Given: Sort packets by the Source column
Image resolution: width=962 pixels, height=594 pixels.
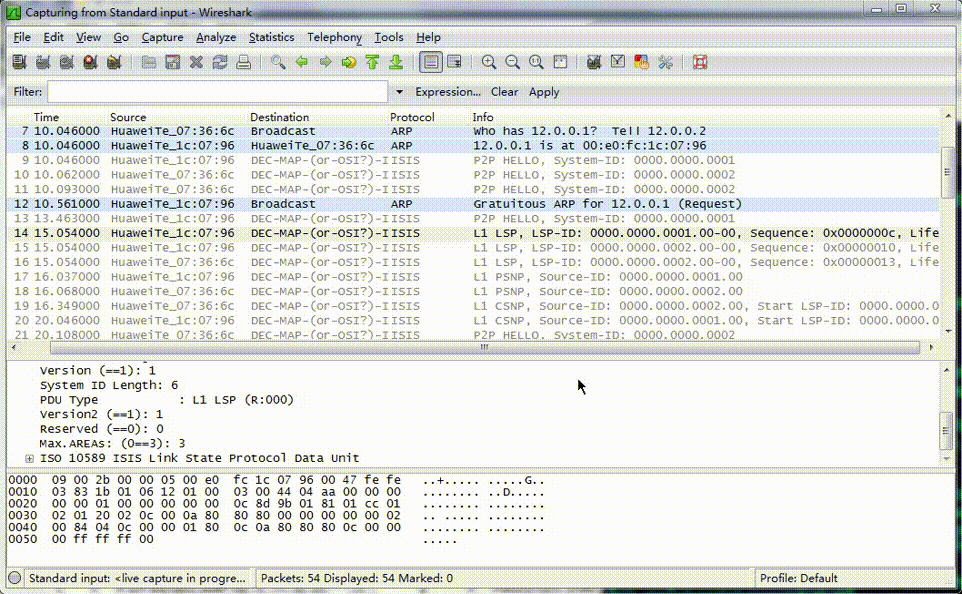Looking at the screenshot, I should coord(128,117).
